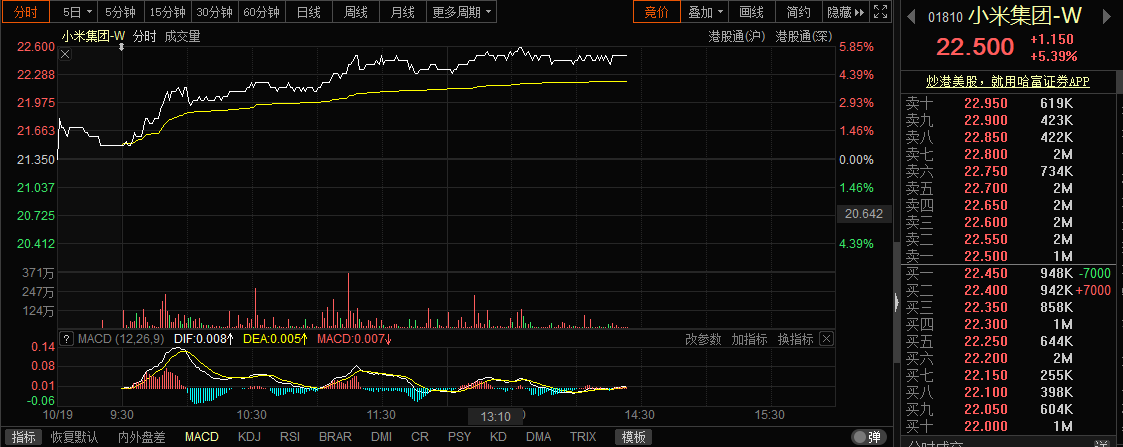Open the 叠加 overlay dropdown
1123x447 pixels.
(x=705, y=11)
